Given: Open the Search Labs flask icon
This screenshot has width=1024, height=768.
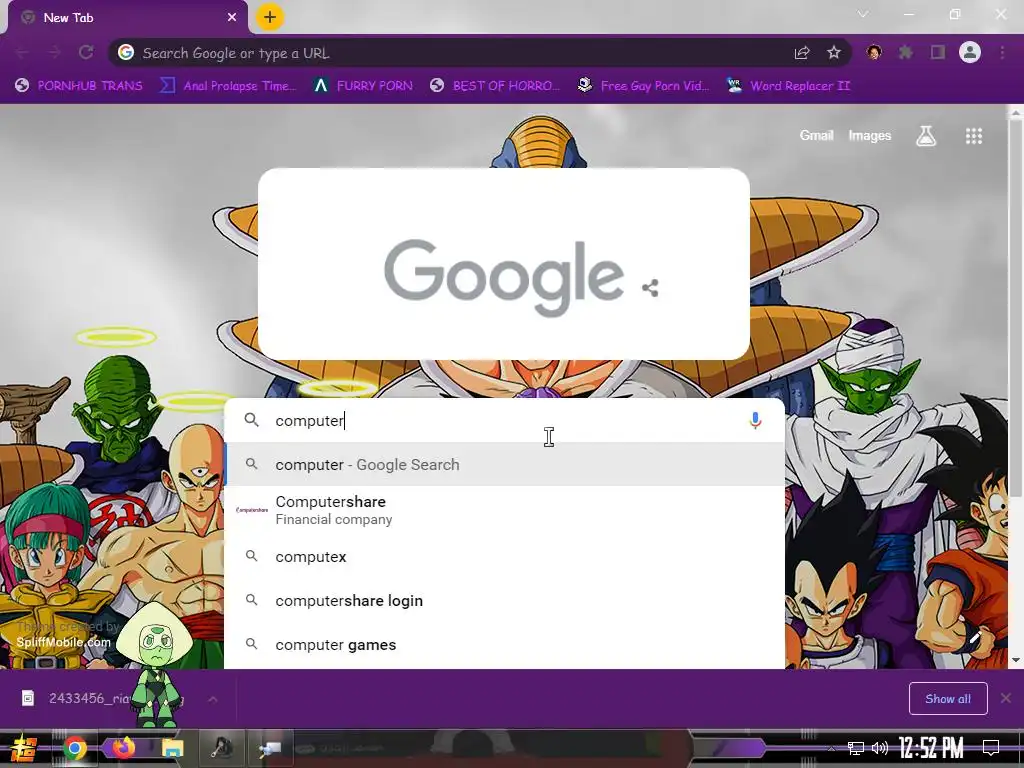Looking at the screenshot, I should 926,135.
